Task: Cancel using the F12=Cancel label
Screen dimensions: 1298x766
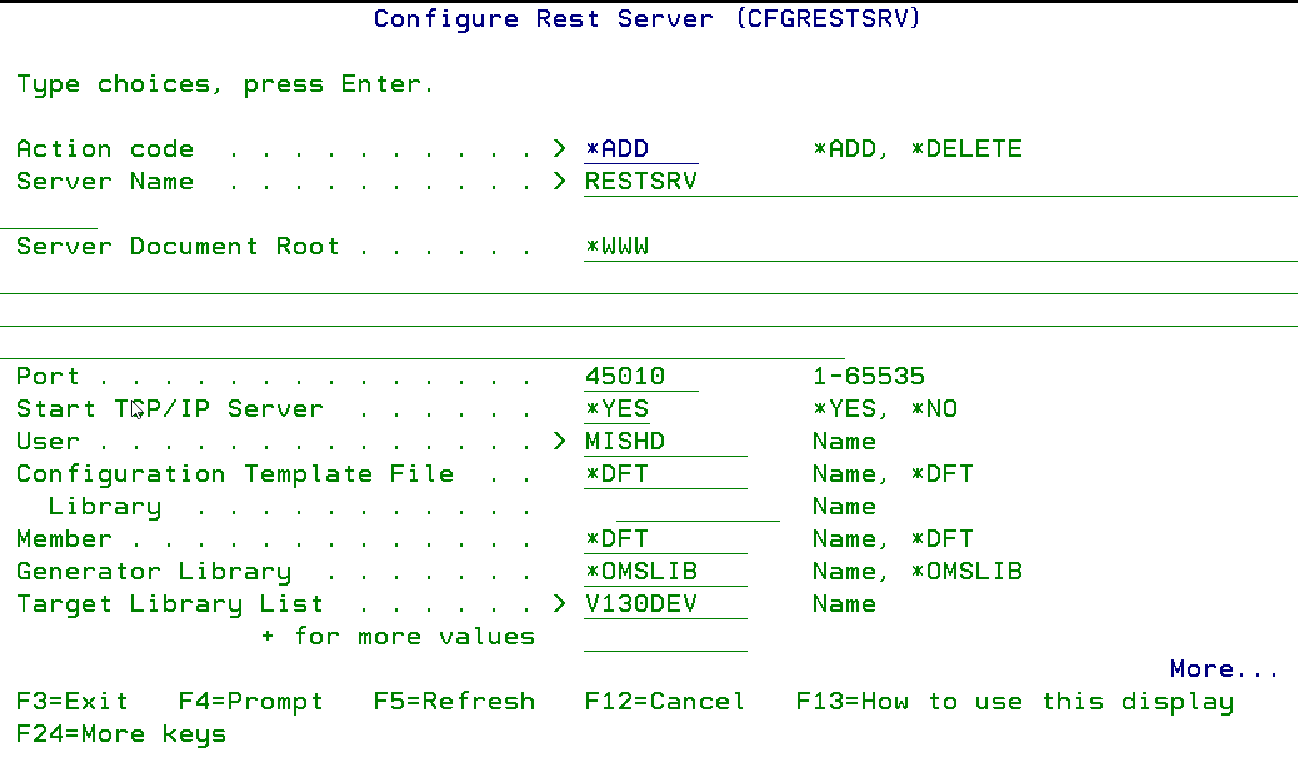Action: (664, 702)
